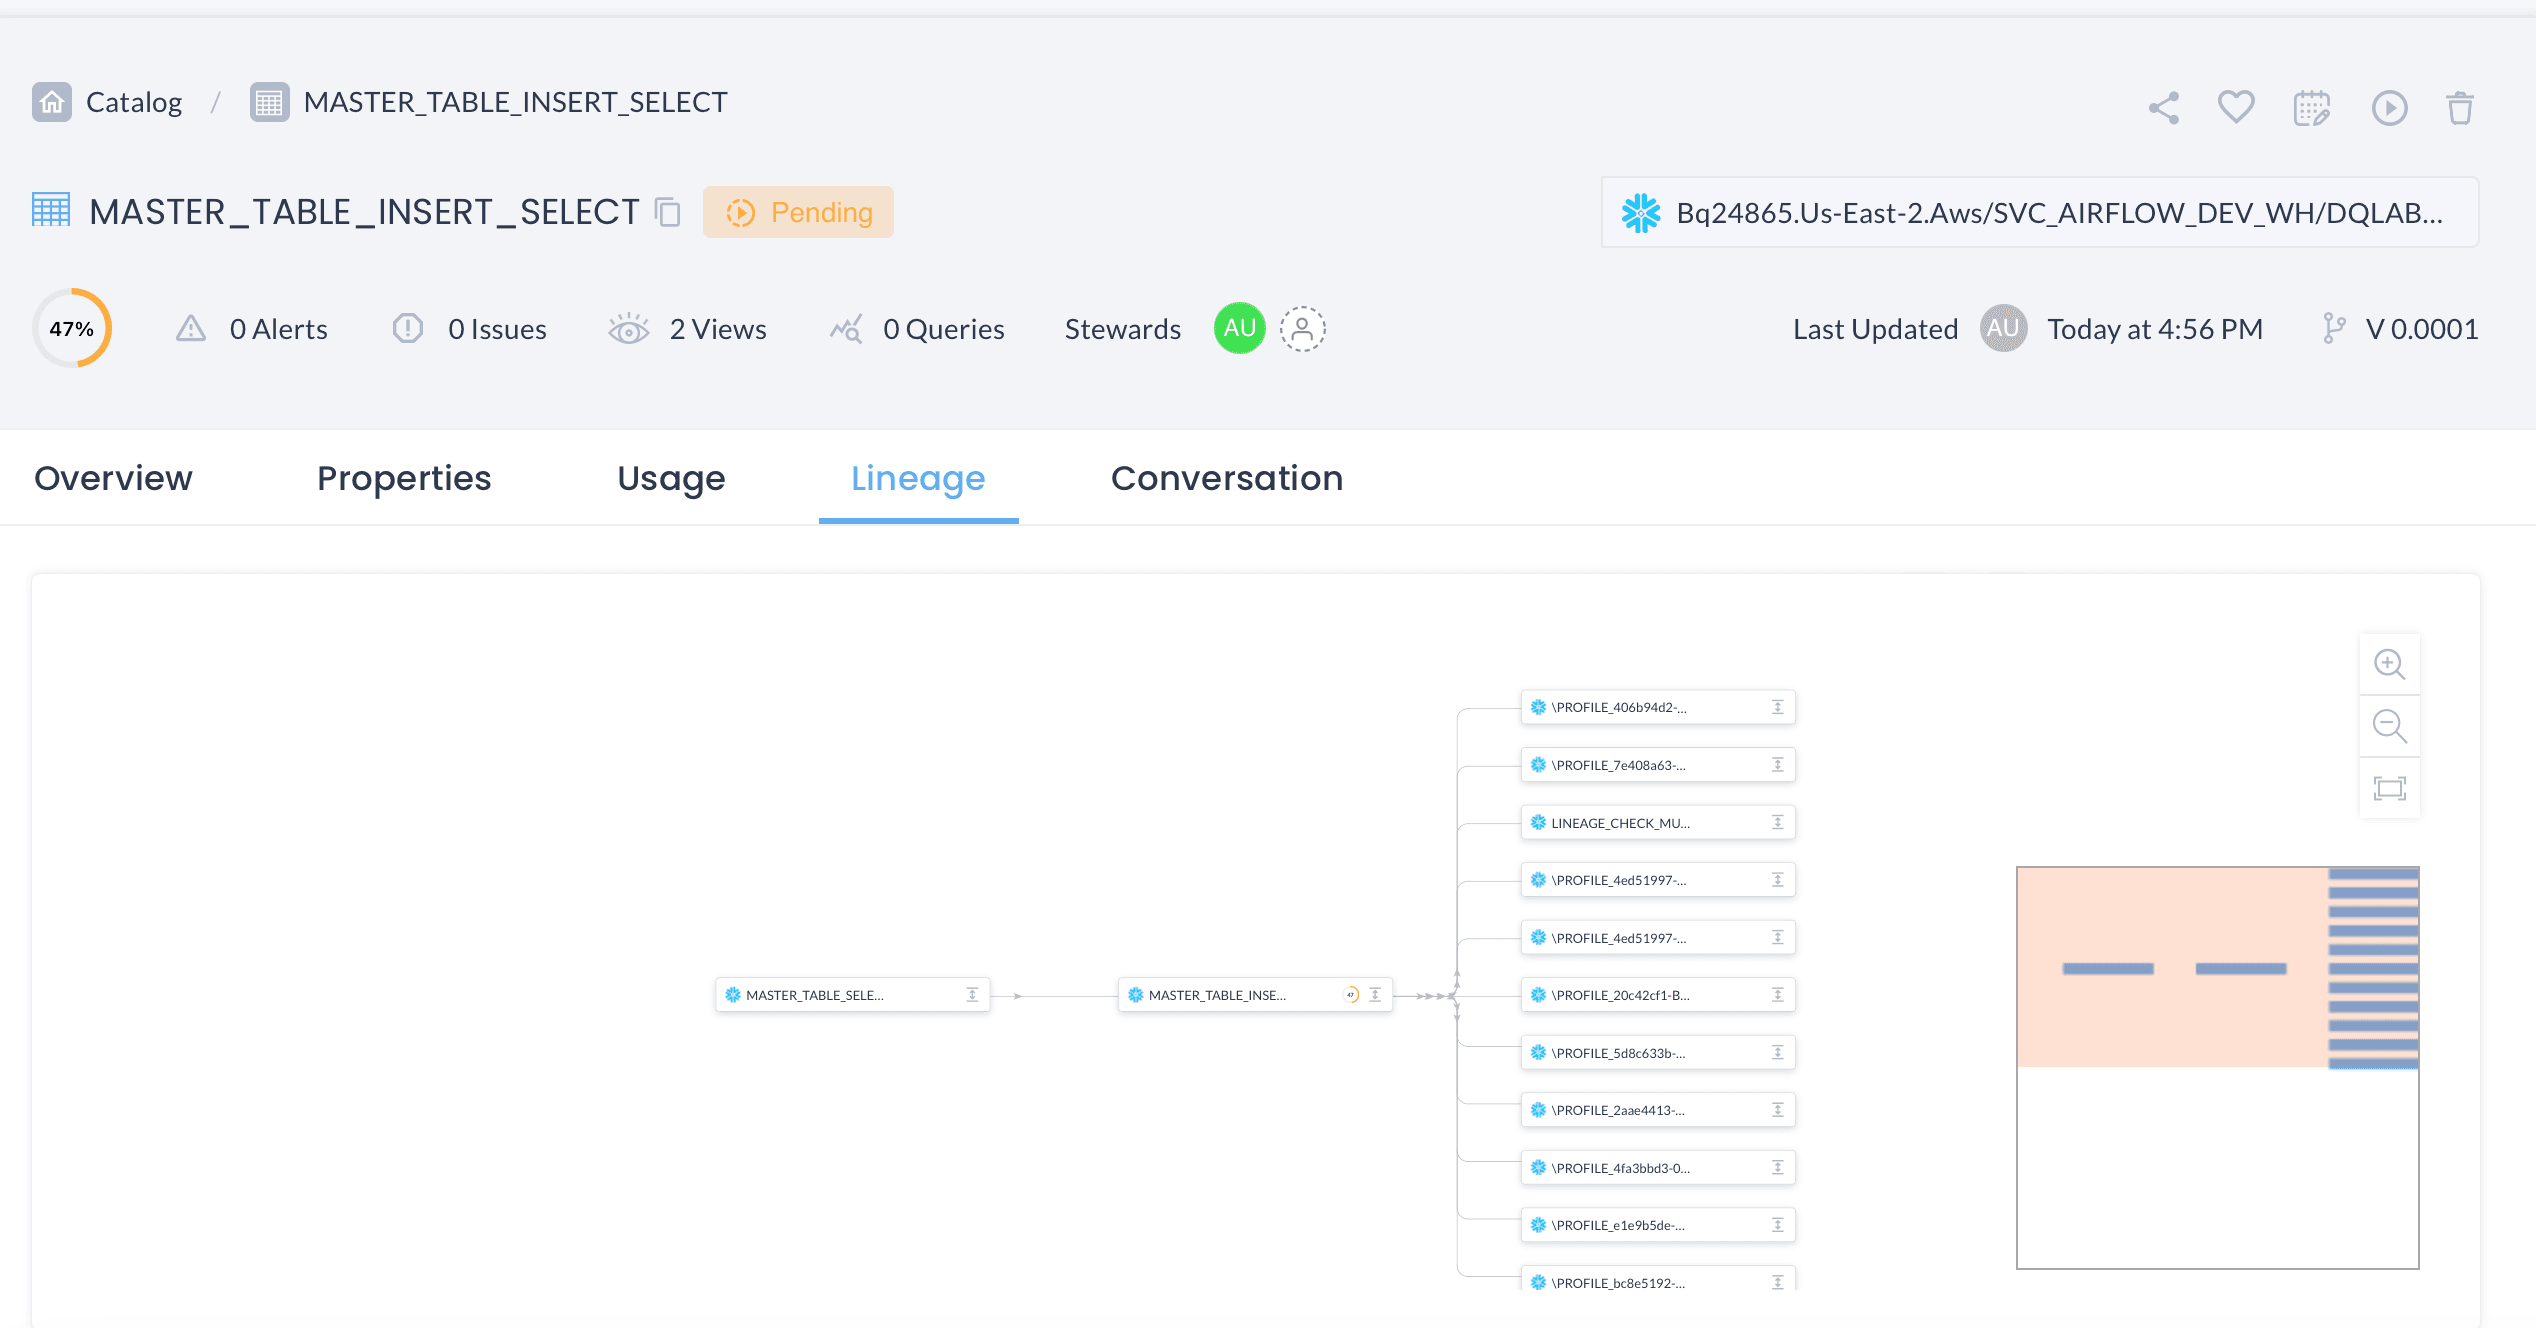
Task: Zoom out of the lineage graph
Action: click(2389, 726)
